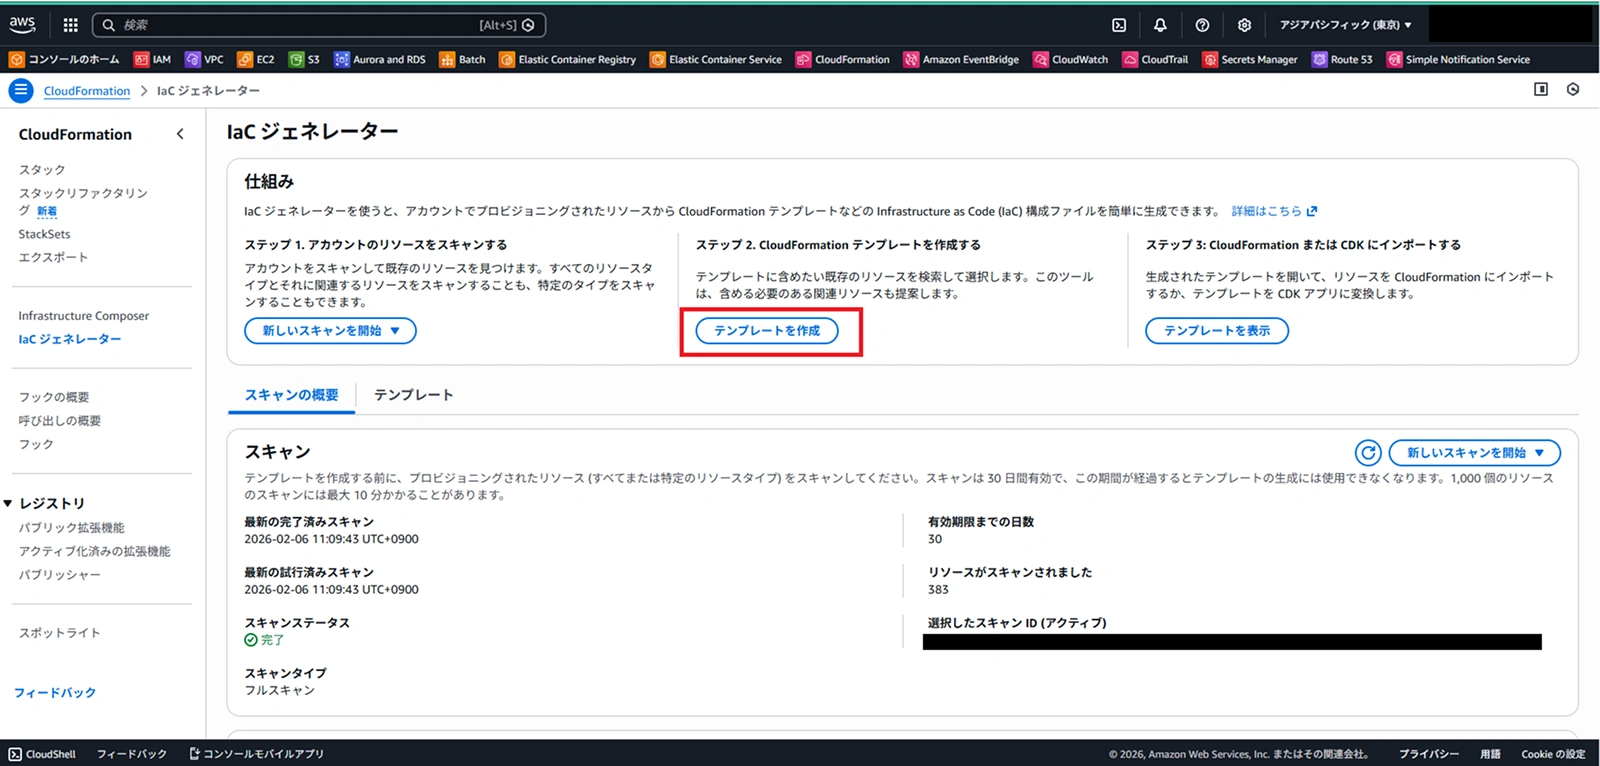The image size is (1600, 766).
Task: Open Amazon EventBridge shortcut
Action: [961, 60]
